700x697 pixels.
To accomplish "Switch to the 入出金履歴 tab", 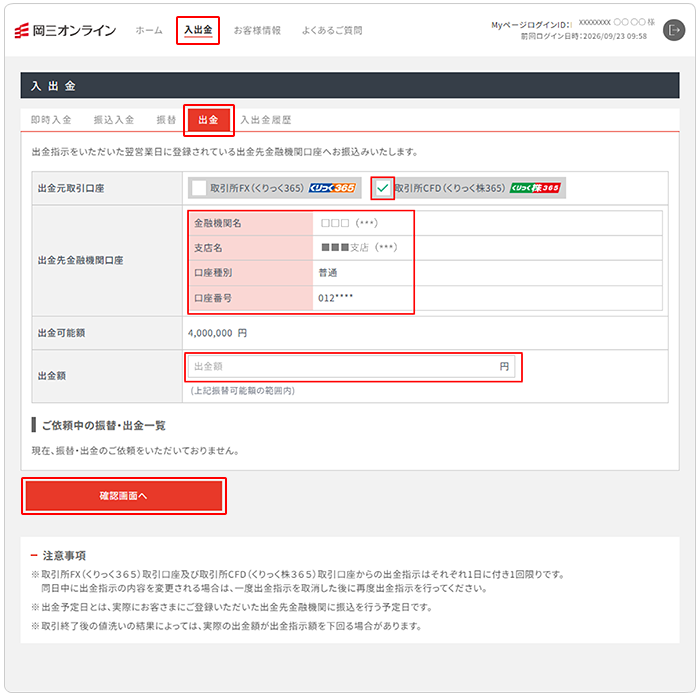I will pyautogui.click(x=266, y=120).
